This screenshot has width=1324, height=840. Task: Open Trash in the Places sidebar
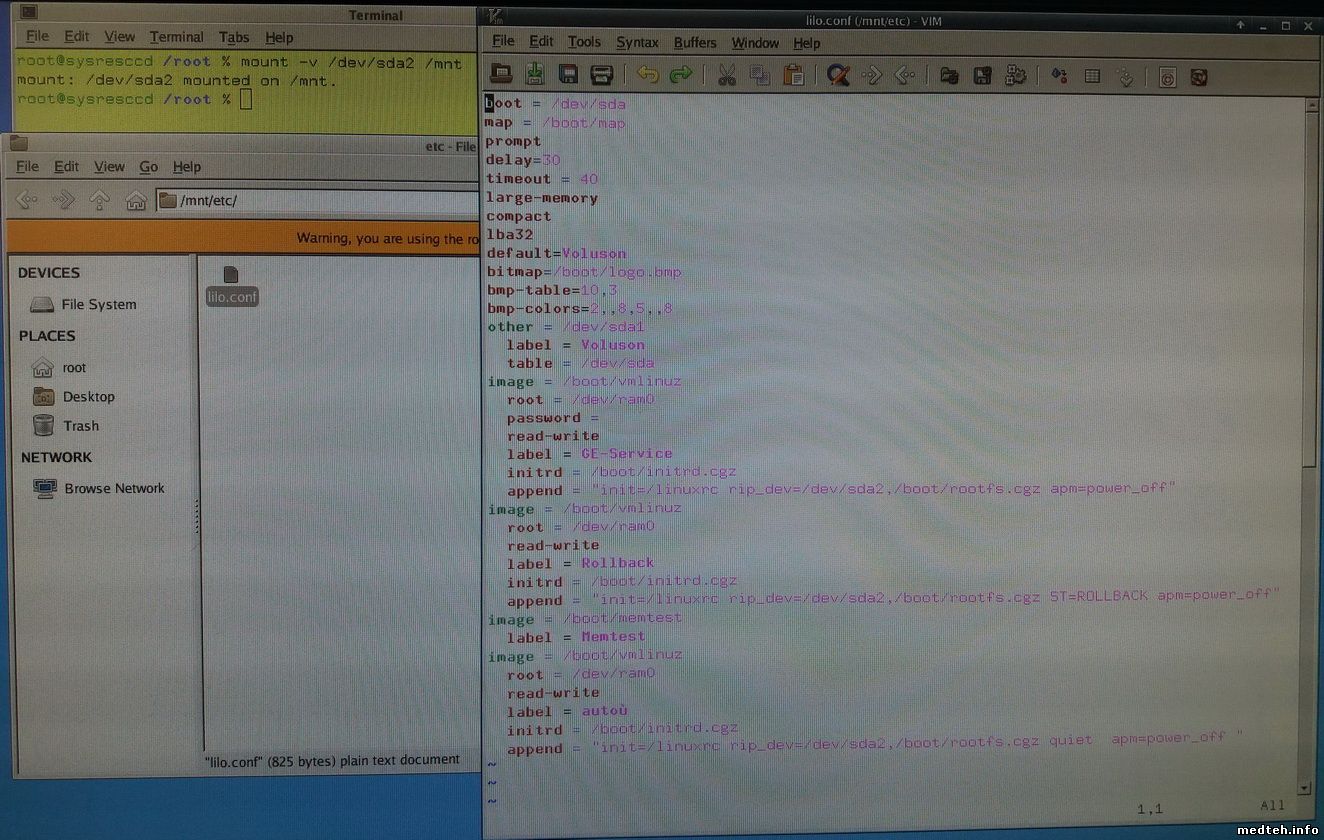point(80,426)
